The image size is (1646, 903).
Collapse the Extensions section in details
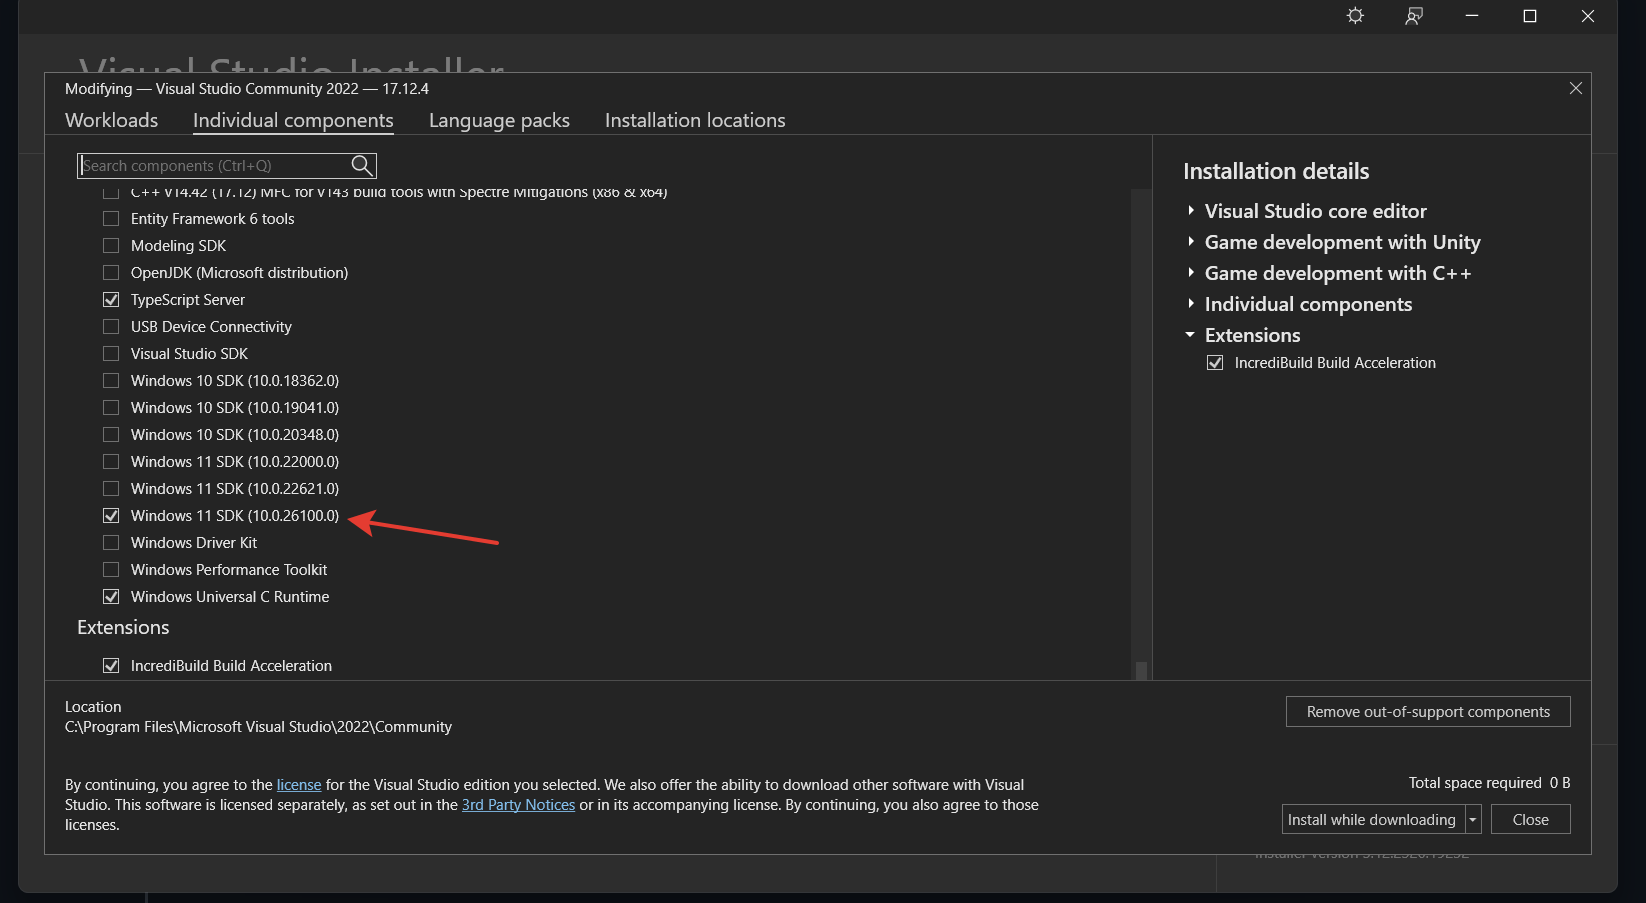pyautogui.click(x=1190, y=335)
